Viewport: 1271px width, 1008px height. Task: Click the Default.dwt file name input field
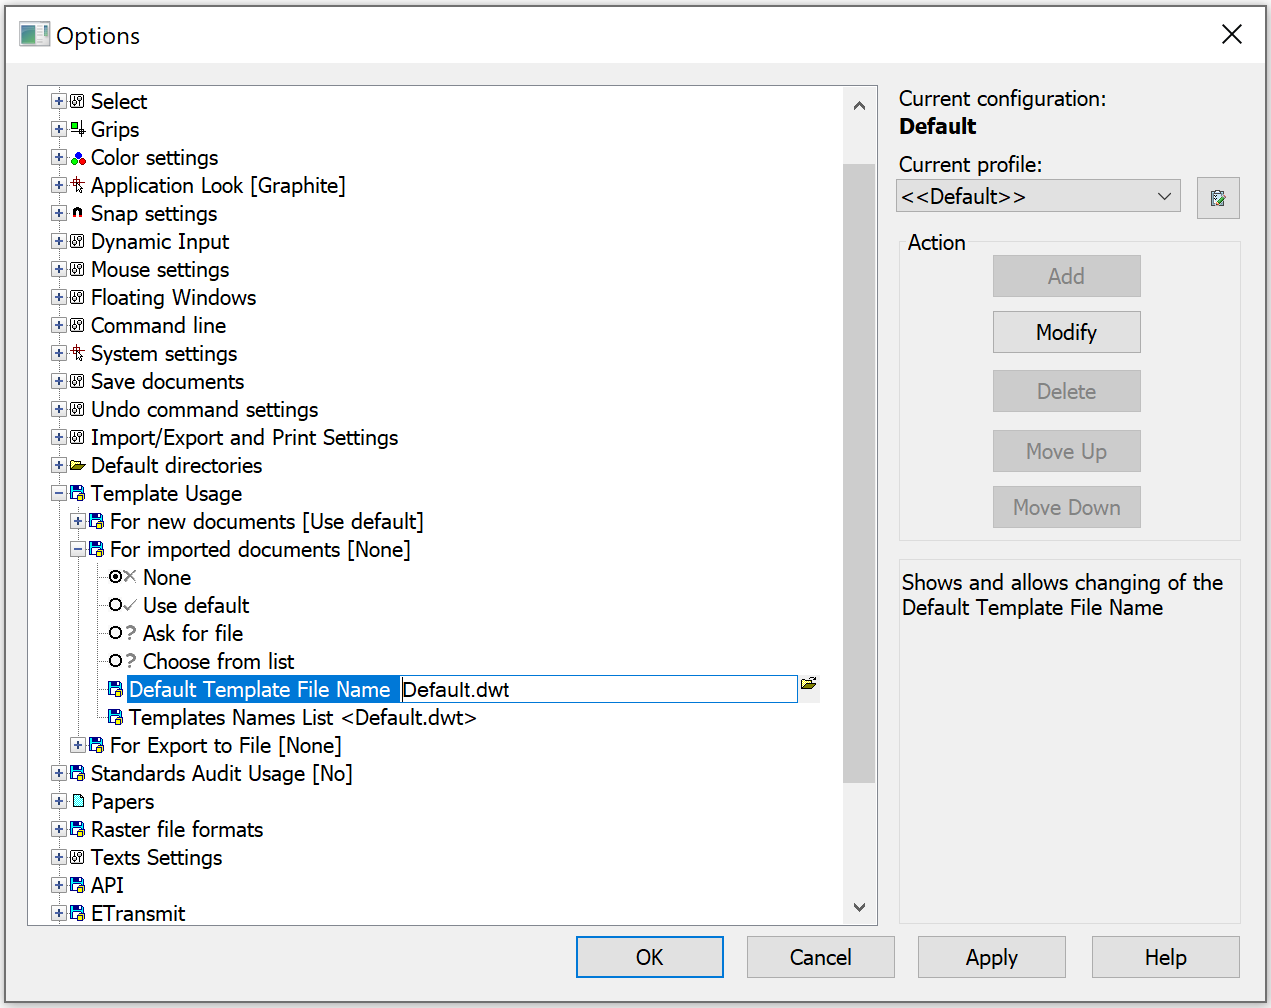click(598, 690)
